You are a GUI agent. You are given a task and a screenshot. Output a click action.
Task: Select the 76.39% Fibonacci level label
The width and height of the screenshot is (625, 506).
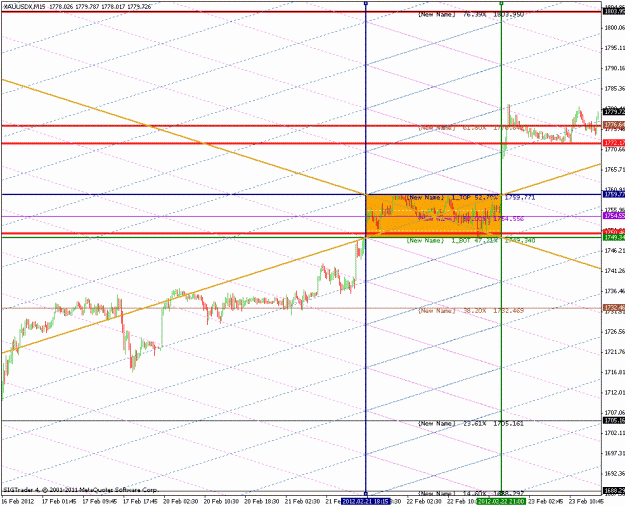[x=470, y=15]
